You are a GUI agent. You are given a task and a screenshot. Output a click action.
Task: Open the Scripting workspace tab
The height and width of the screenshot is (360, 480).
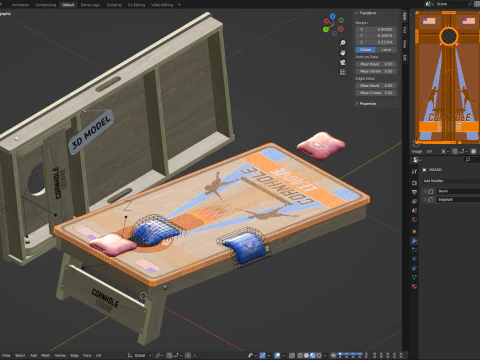[x=114, y=5]
